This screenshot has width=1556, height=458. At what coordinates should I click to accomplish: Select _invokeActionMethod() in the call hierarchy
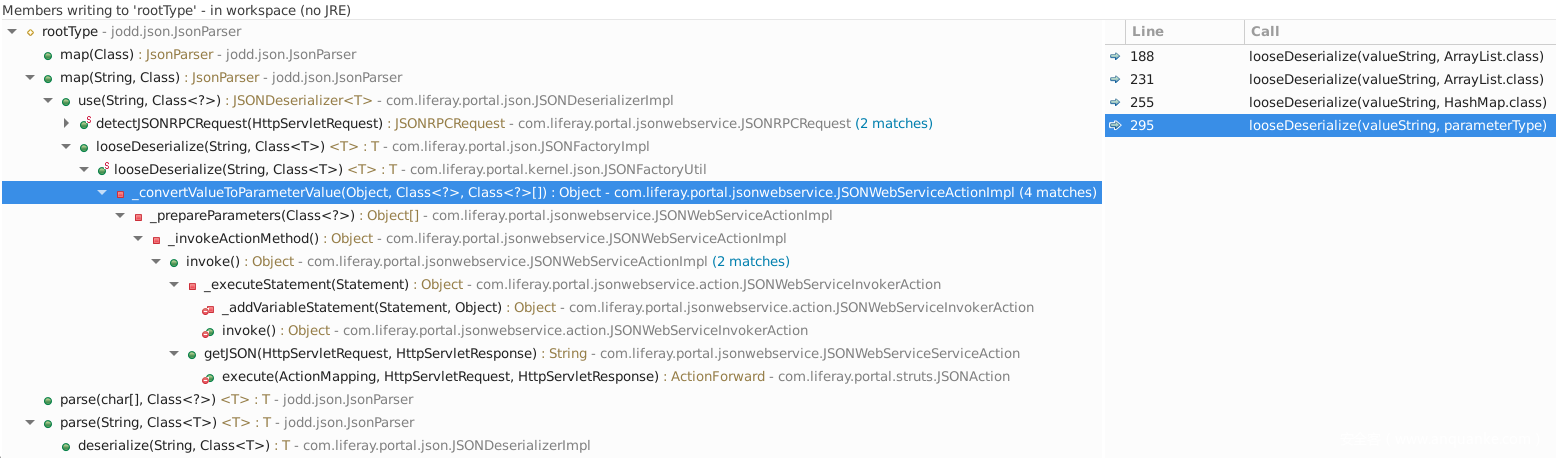(242, 239)
